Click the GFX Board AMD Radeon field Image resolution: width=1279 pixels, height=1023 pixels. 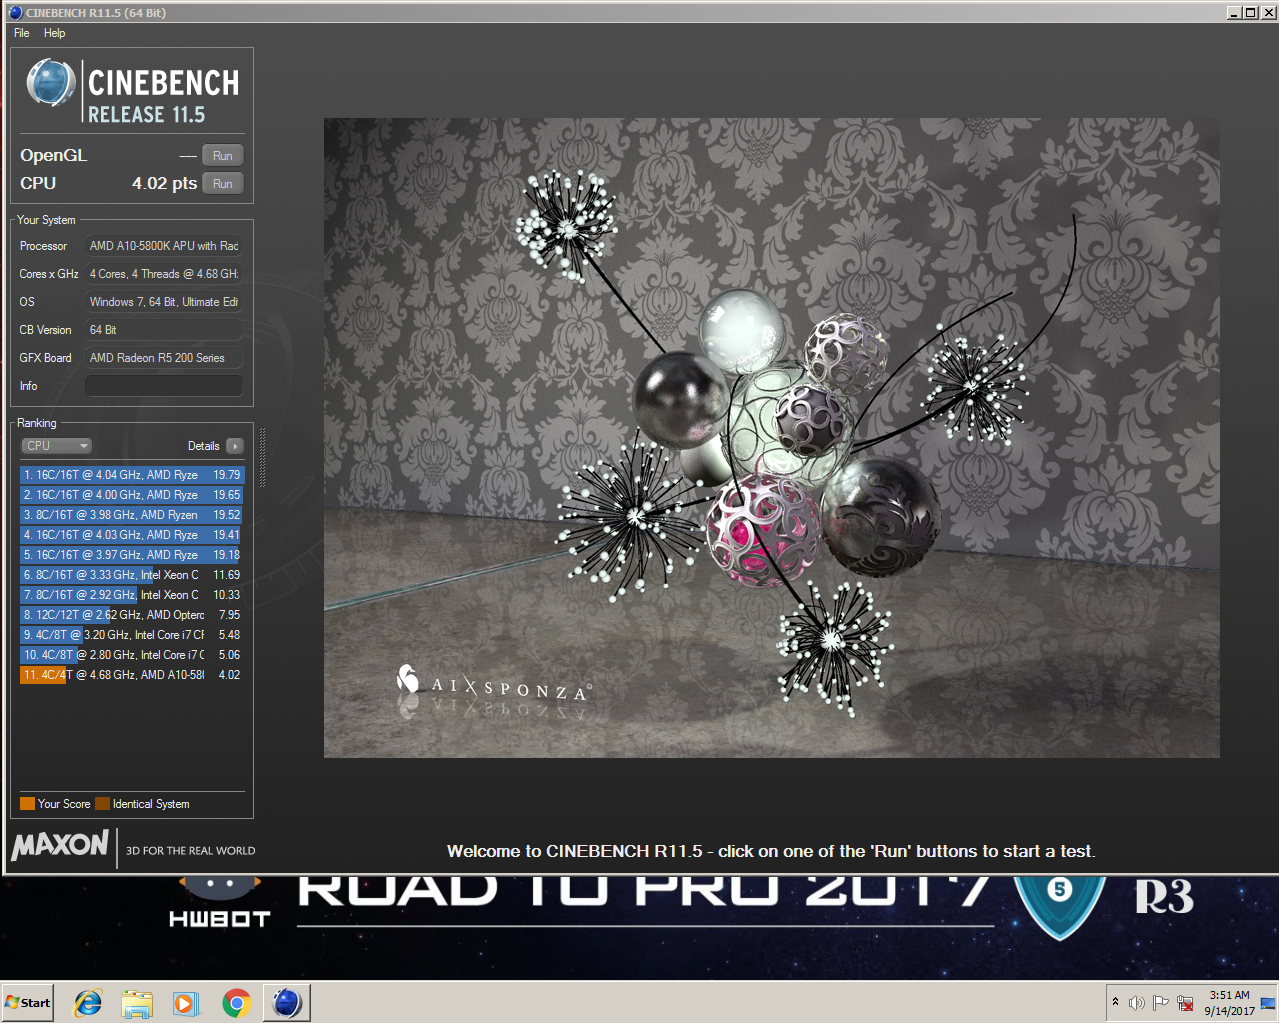tap(164, 358)
